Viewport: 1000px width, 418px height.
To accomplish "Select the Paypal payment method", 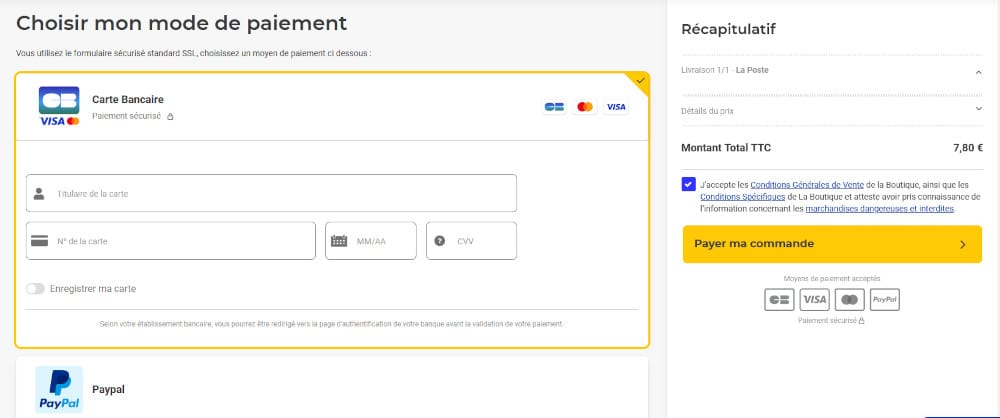I will [108, 389].
